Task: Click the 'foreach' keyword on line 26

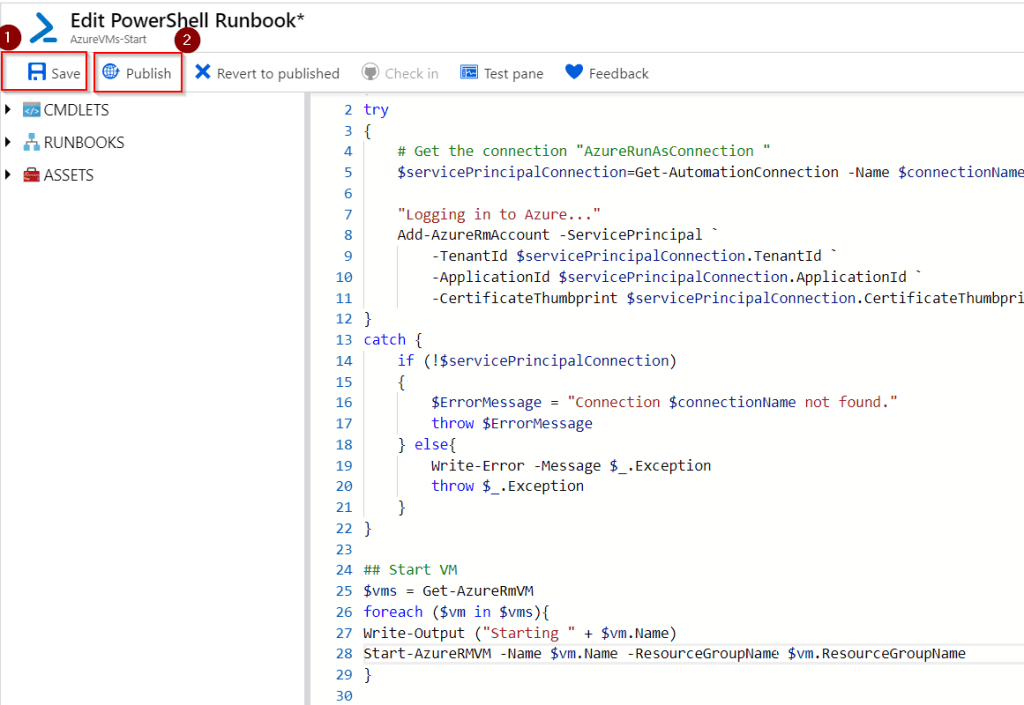Action: pyautogui.click(x=393, y=612)
